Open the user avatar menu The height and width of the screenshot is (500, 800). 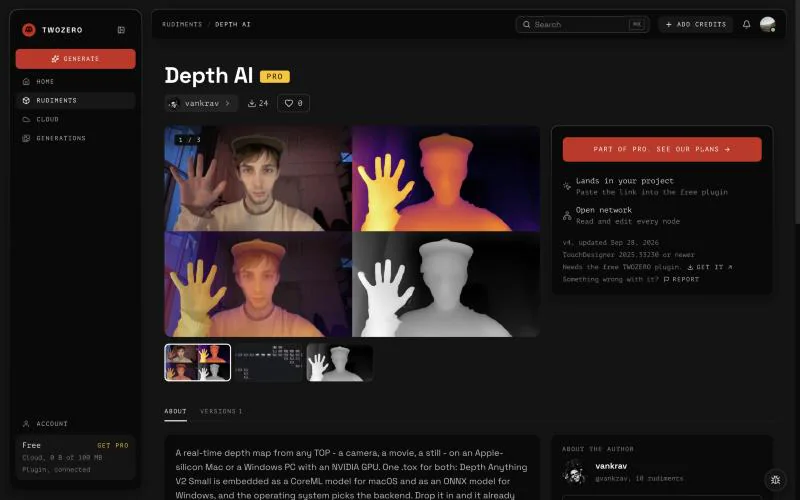coord(767,24)
